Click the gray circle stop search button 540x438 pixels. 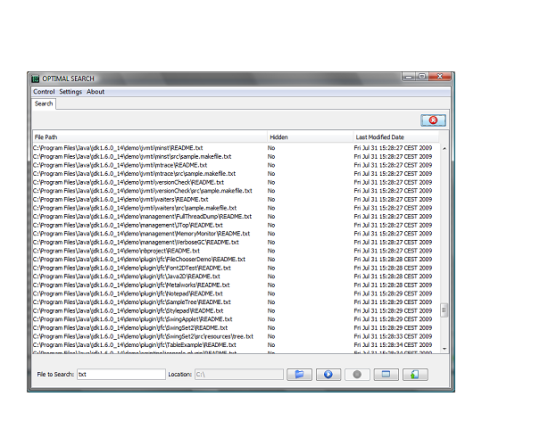coord(357,374)
